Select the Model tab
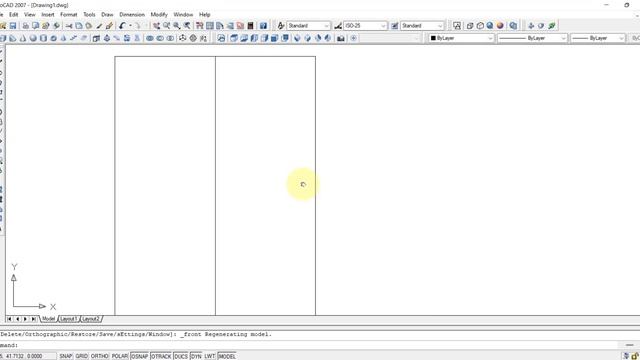640x360 pixels. (49, 319)
